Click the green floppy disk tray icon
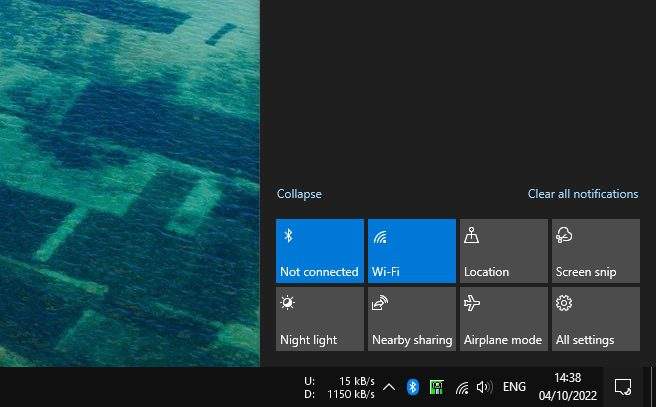This screenshot has width=656, height=407. (436, 387)
